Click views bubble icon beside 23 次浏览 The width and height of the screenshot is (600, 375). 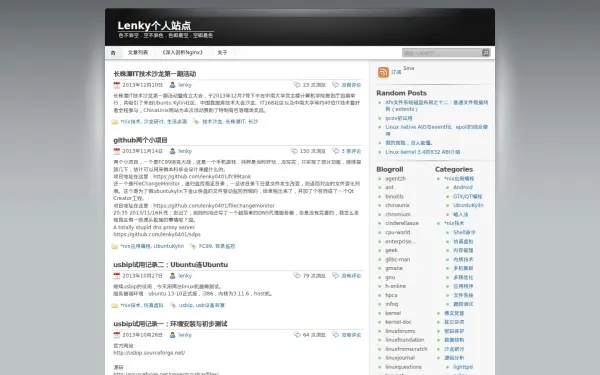point(297,85)
